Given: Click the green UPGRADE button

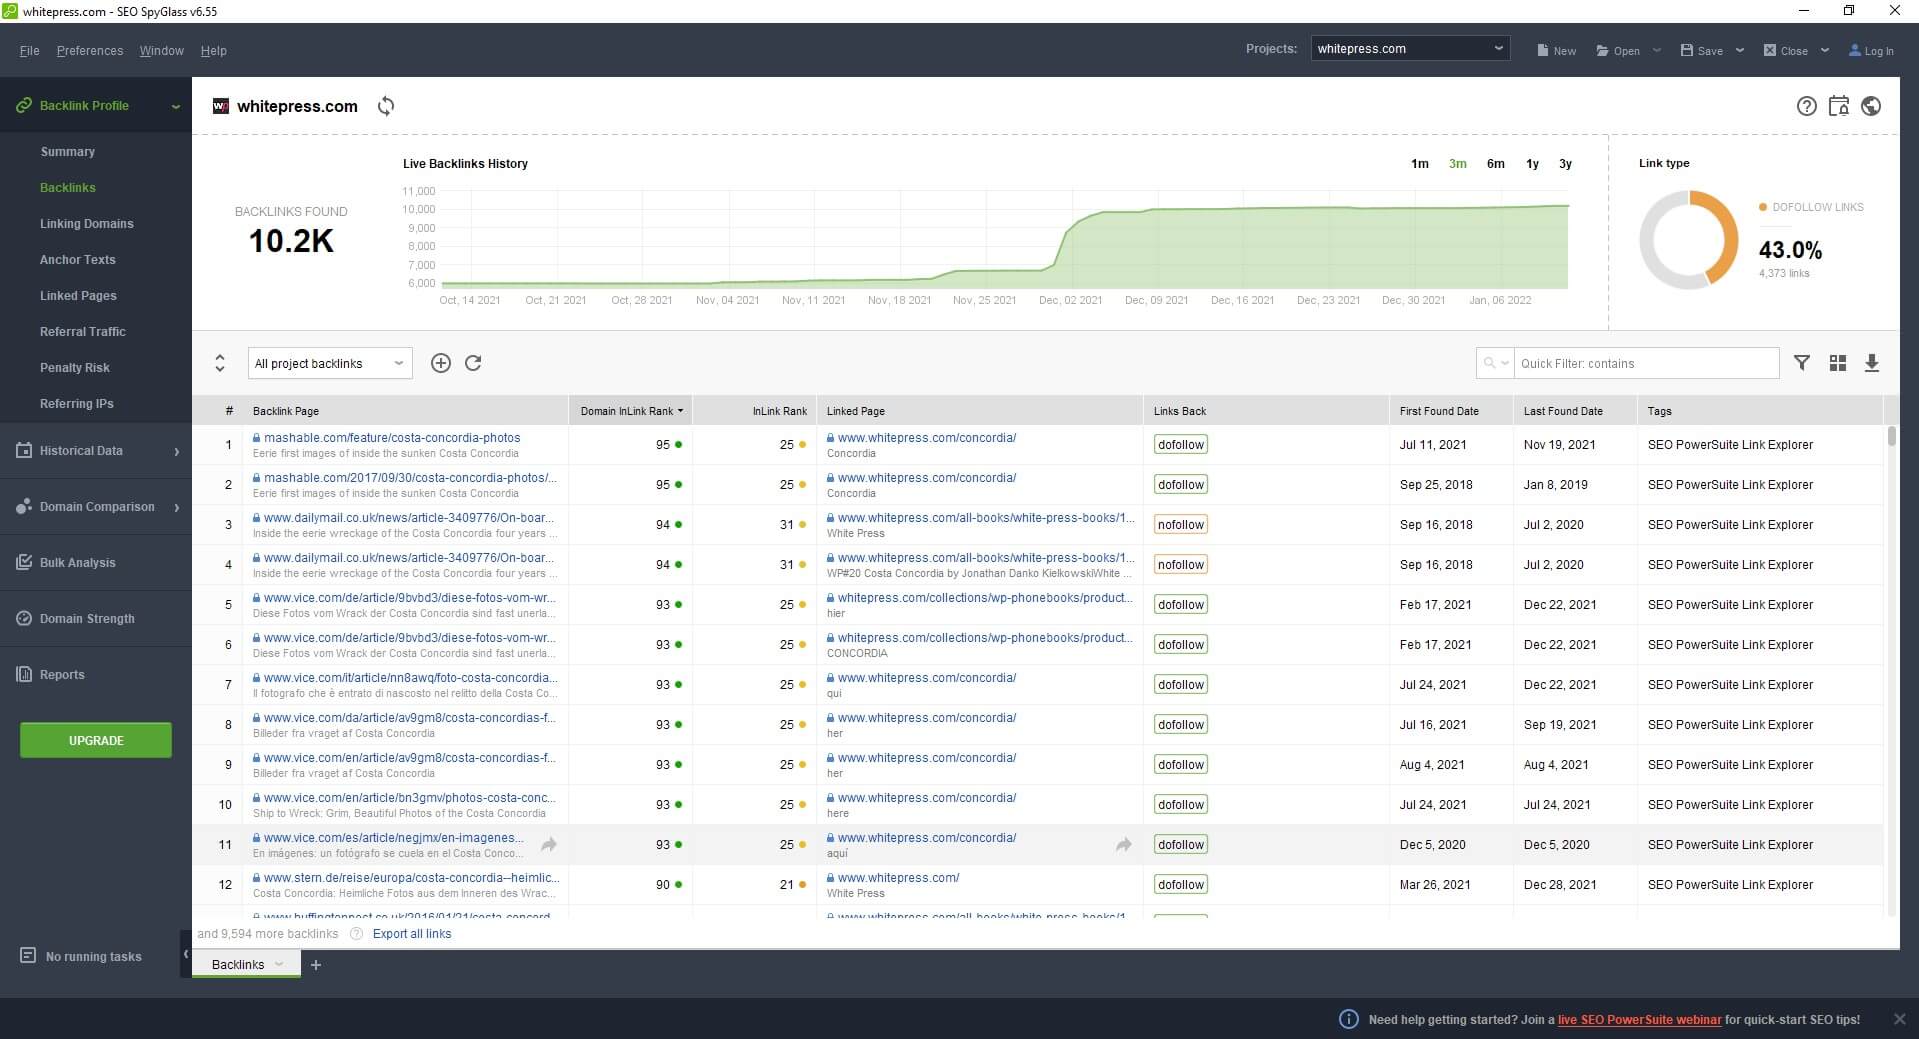Looking at the screenshot, I should (96, 740).
